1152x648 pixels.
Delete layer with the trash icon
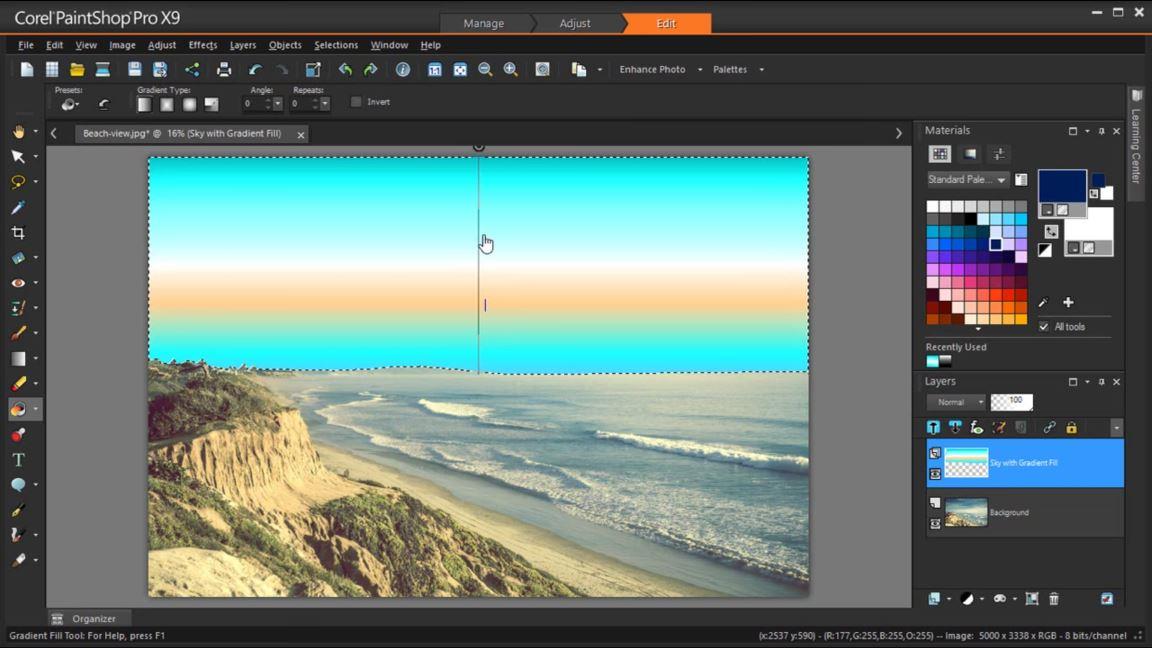tap(1054, 599)
